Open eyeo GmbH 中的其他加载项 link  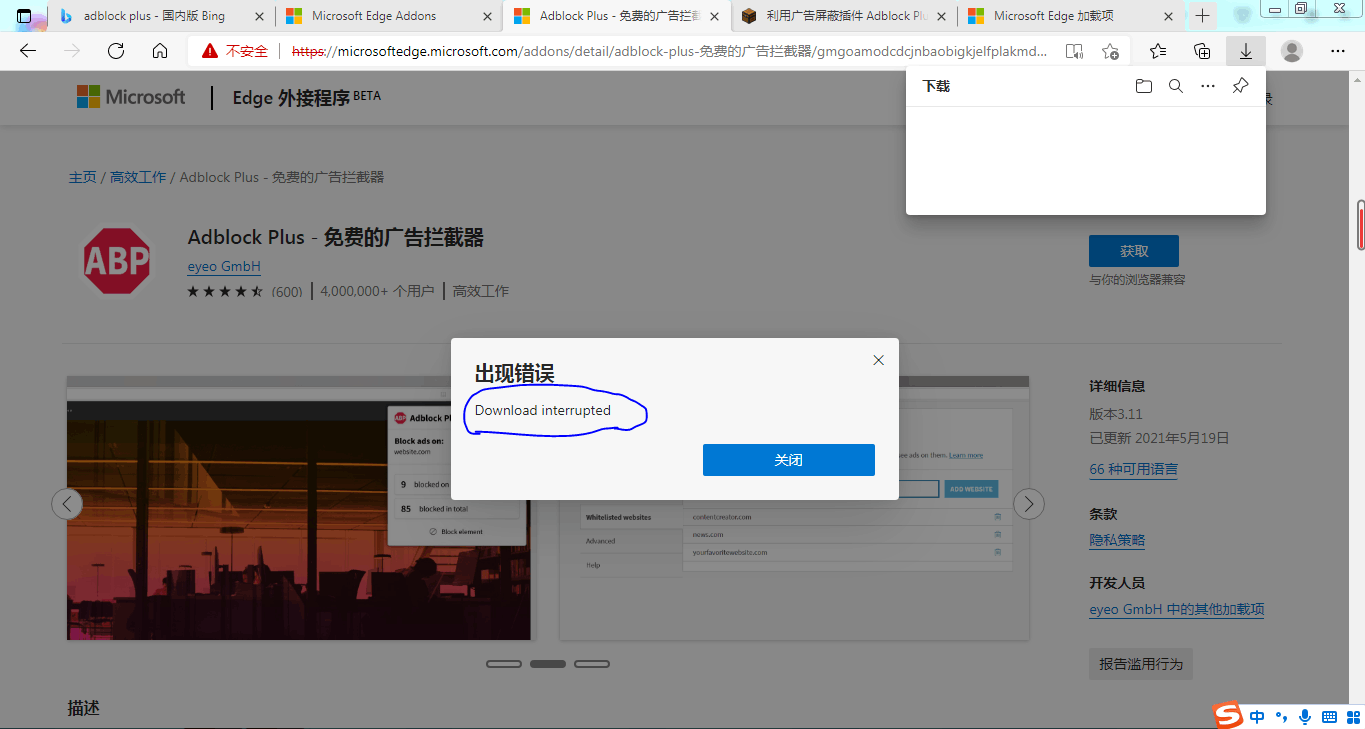point(1177,609)
